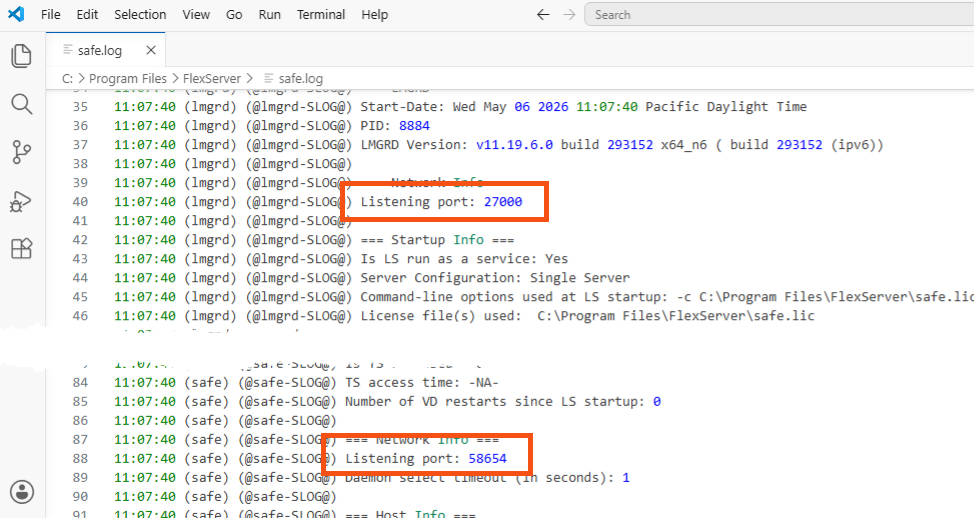Image resolution: width=974 pixels, height=518 pixels.
Task: Click the VS Code logo icon
Action: 16,14
